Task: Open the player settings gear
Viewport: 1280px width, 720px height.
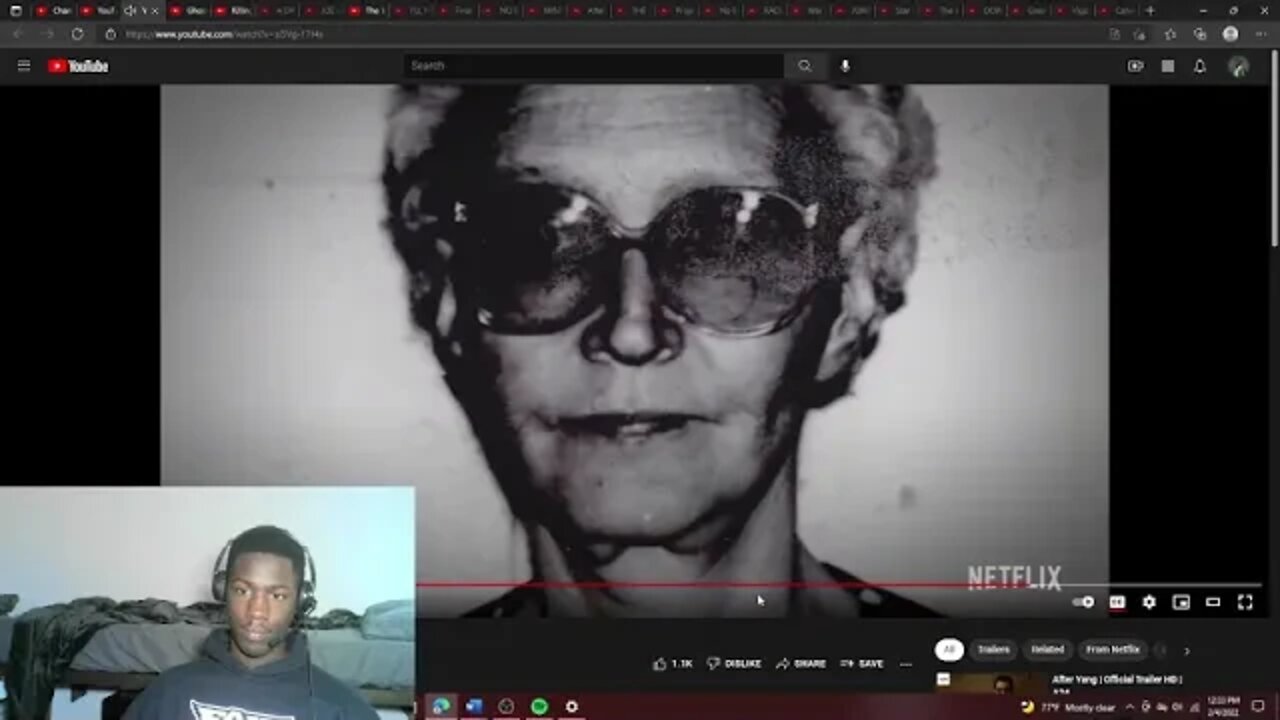Action: [x=1149, y=602]
